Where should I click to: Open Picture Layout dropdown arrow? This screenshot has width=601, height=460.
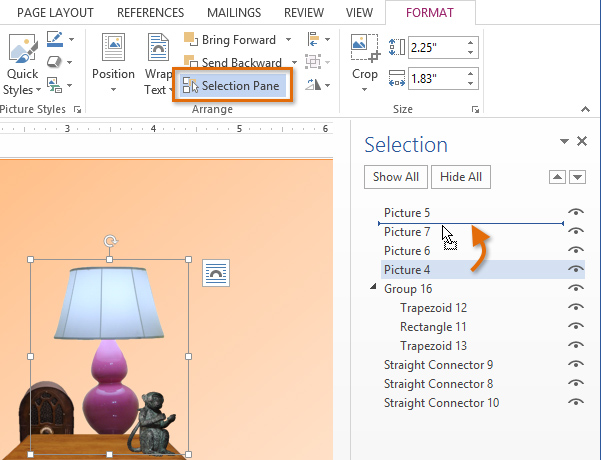pyautogui.click(x=69, y=85)
